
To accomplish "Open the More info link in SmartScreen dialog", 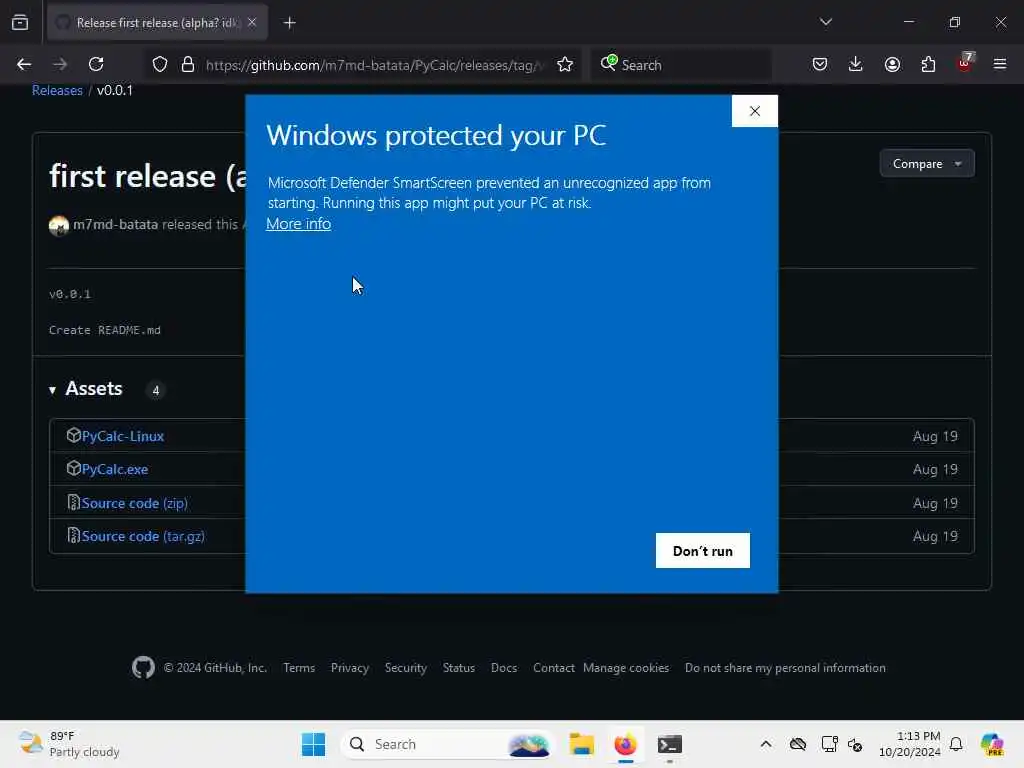I will [x=298, y=223].
